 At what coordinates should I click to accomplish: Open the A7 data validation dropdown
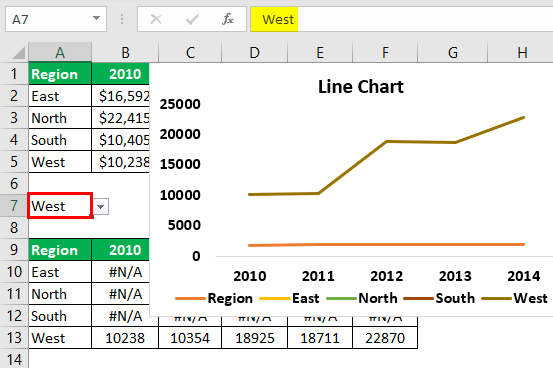[101, 207]
